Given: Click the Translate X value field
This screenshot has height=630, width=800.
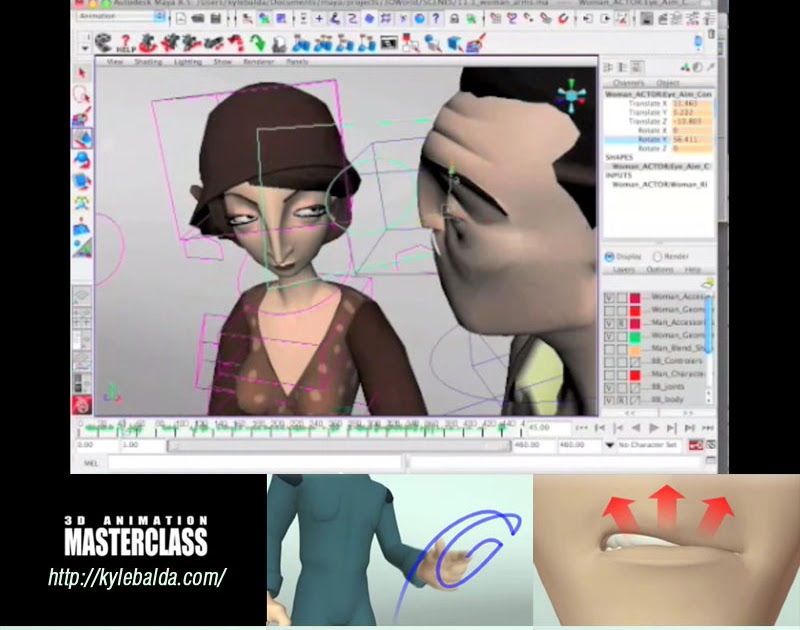Looking at the screenshot, I should point(692,104).
